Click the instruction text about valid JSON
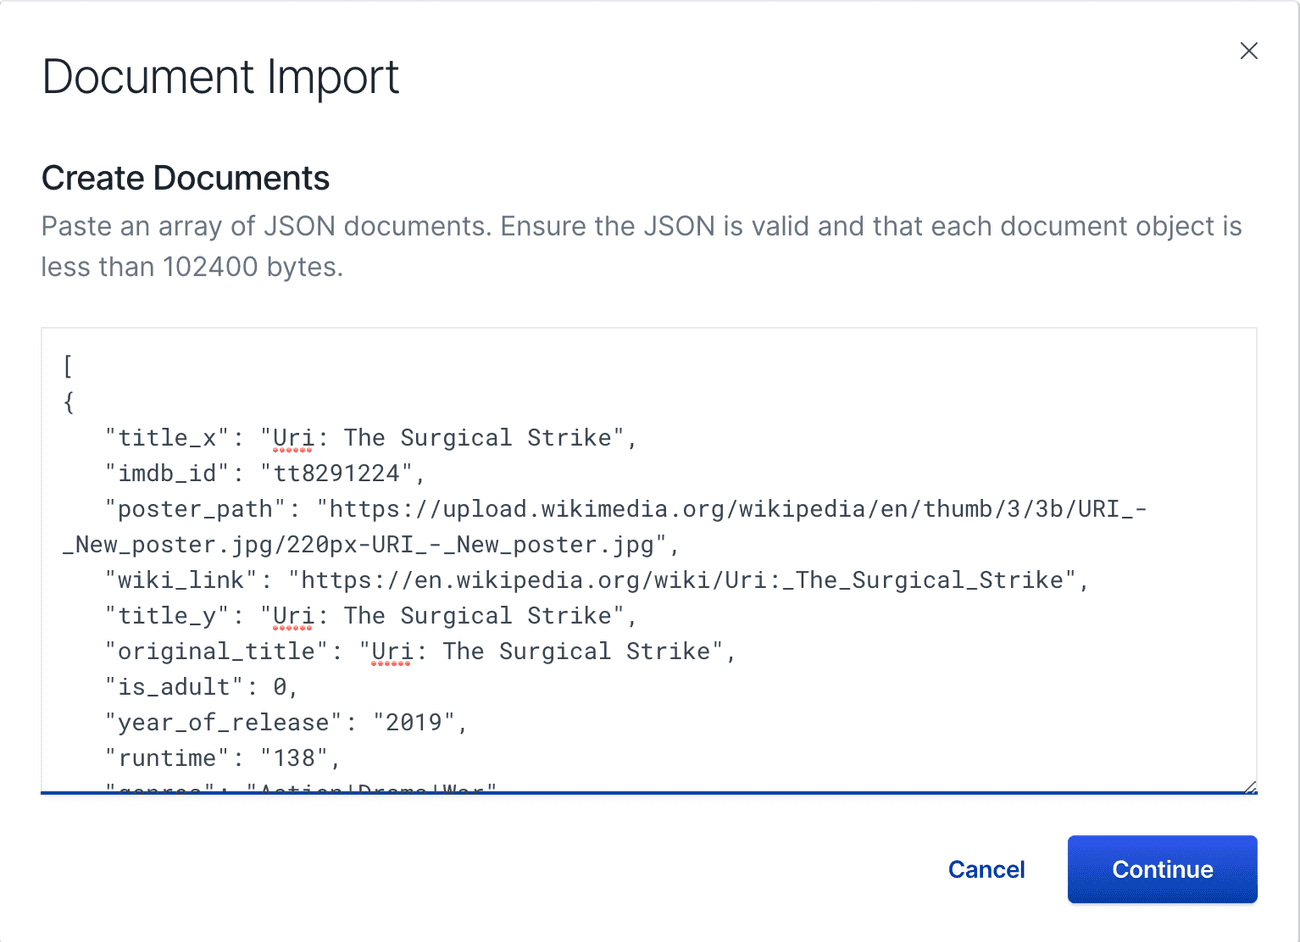The height and width of the screenshot is (942, 1300). [x=640, y=245]
